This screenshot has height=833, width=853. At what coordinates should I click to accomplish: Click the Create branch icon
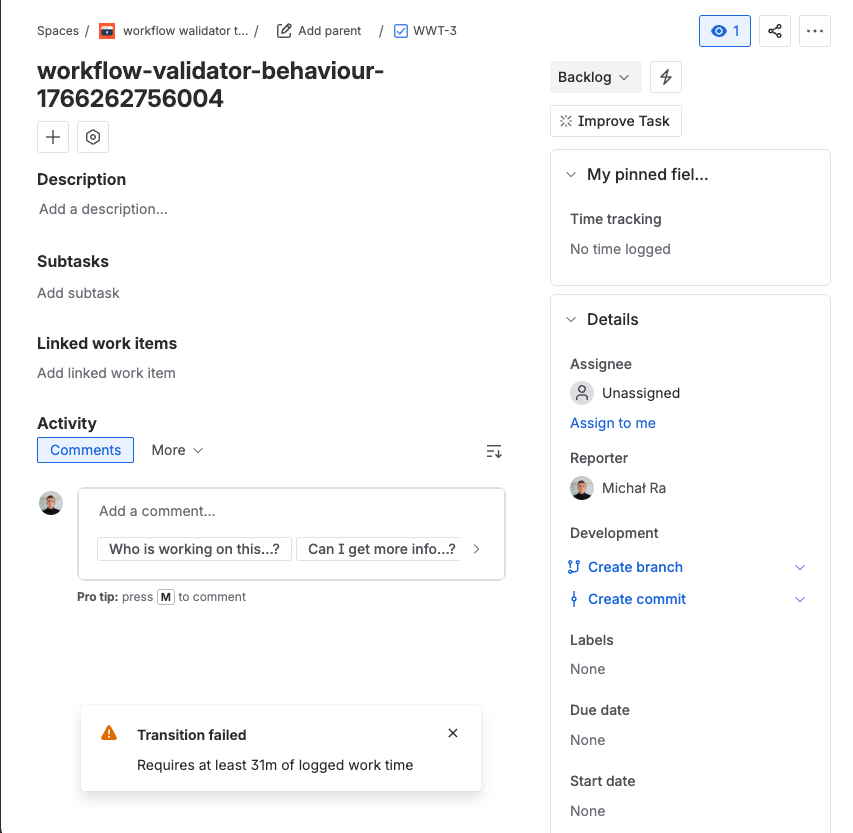574,567
